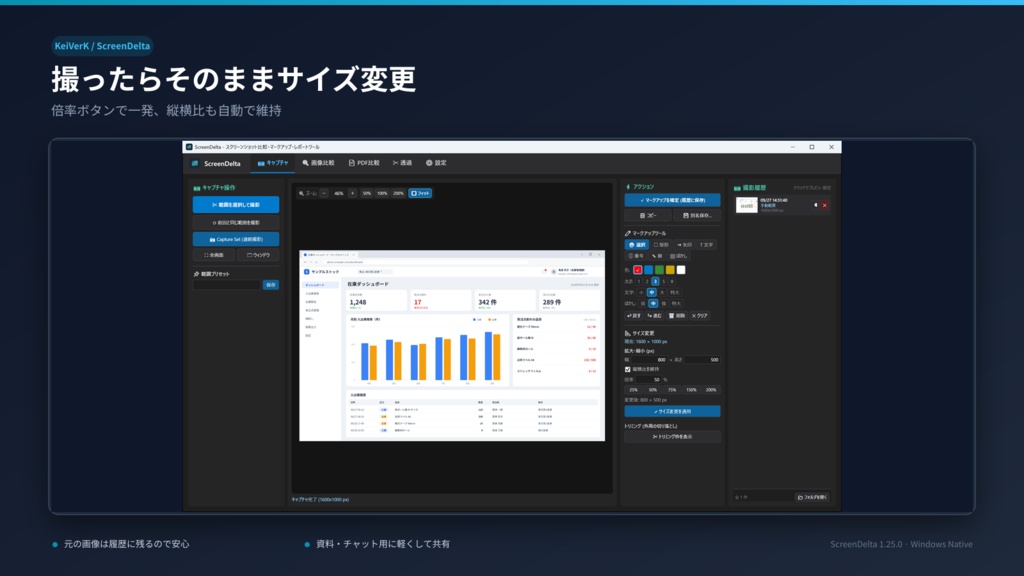The image size is (1024, 576).
Task: Choose the green color swatch
Action: tap(660, 270)
